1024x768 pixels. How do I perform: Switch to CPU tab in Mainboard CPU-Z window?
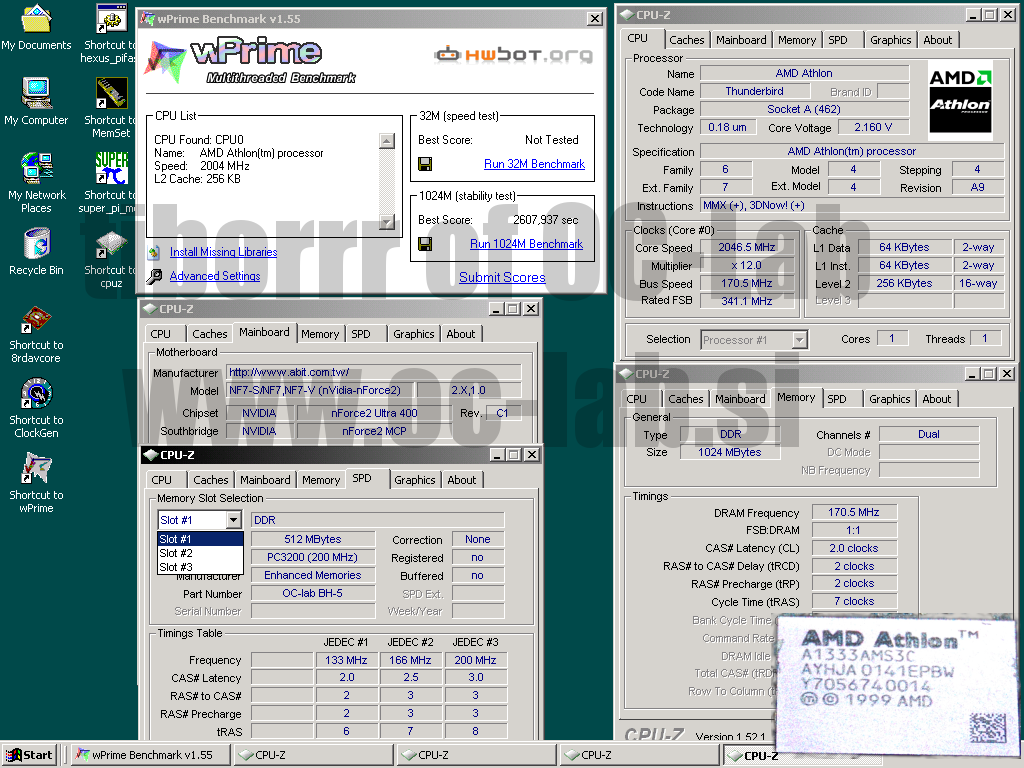(x=160, y=334)
